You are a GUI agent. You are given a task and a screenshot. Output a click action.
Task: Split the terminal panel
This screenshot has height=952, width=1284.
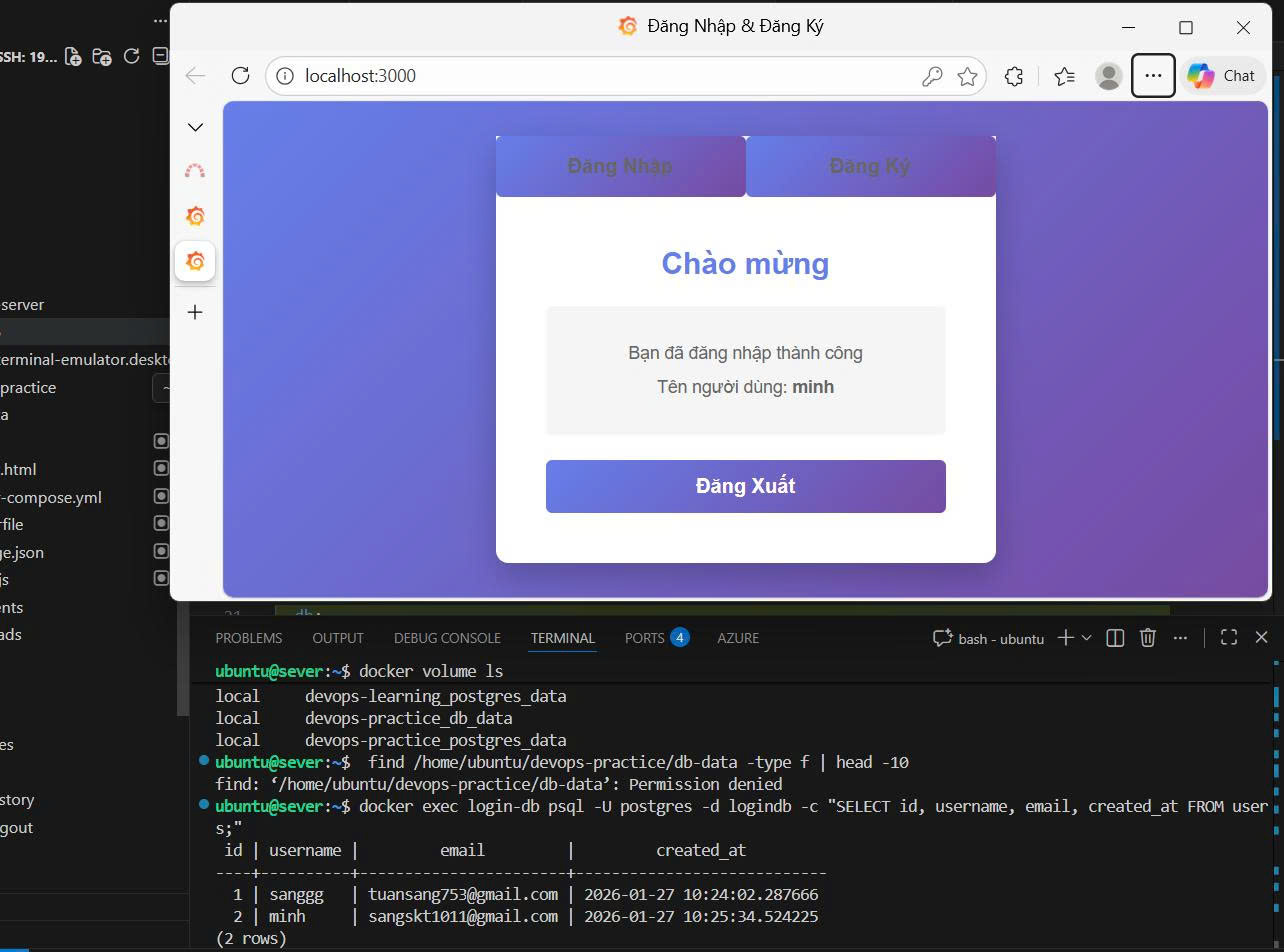tap(1115, 638)
